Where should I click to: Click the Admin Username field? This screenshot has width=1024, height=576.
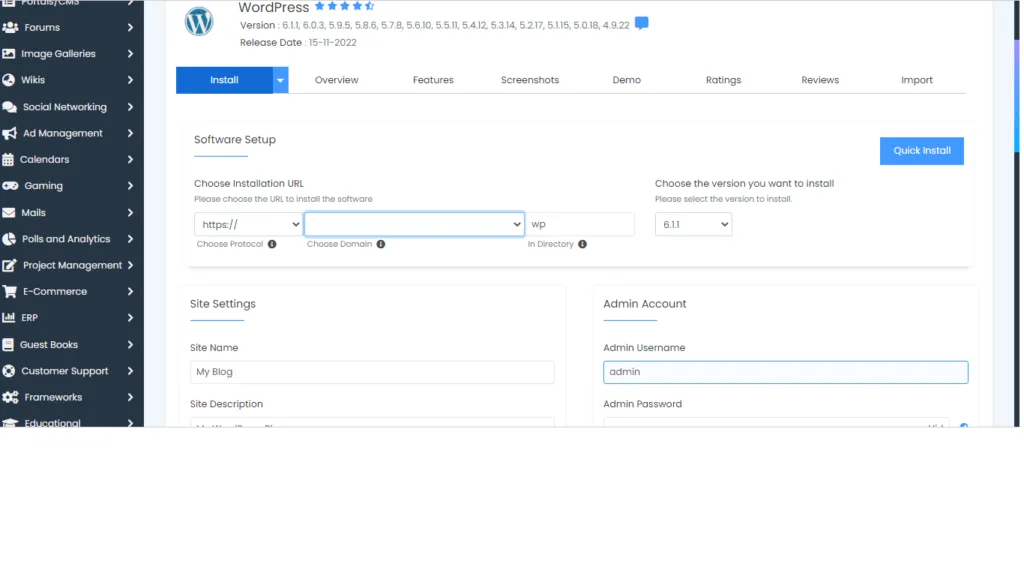(786, 372)
